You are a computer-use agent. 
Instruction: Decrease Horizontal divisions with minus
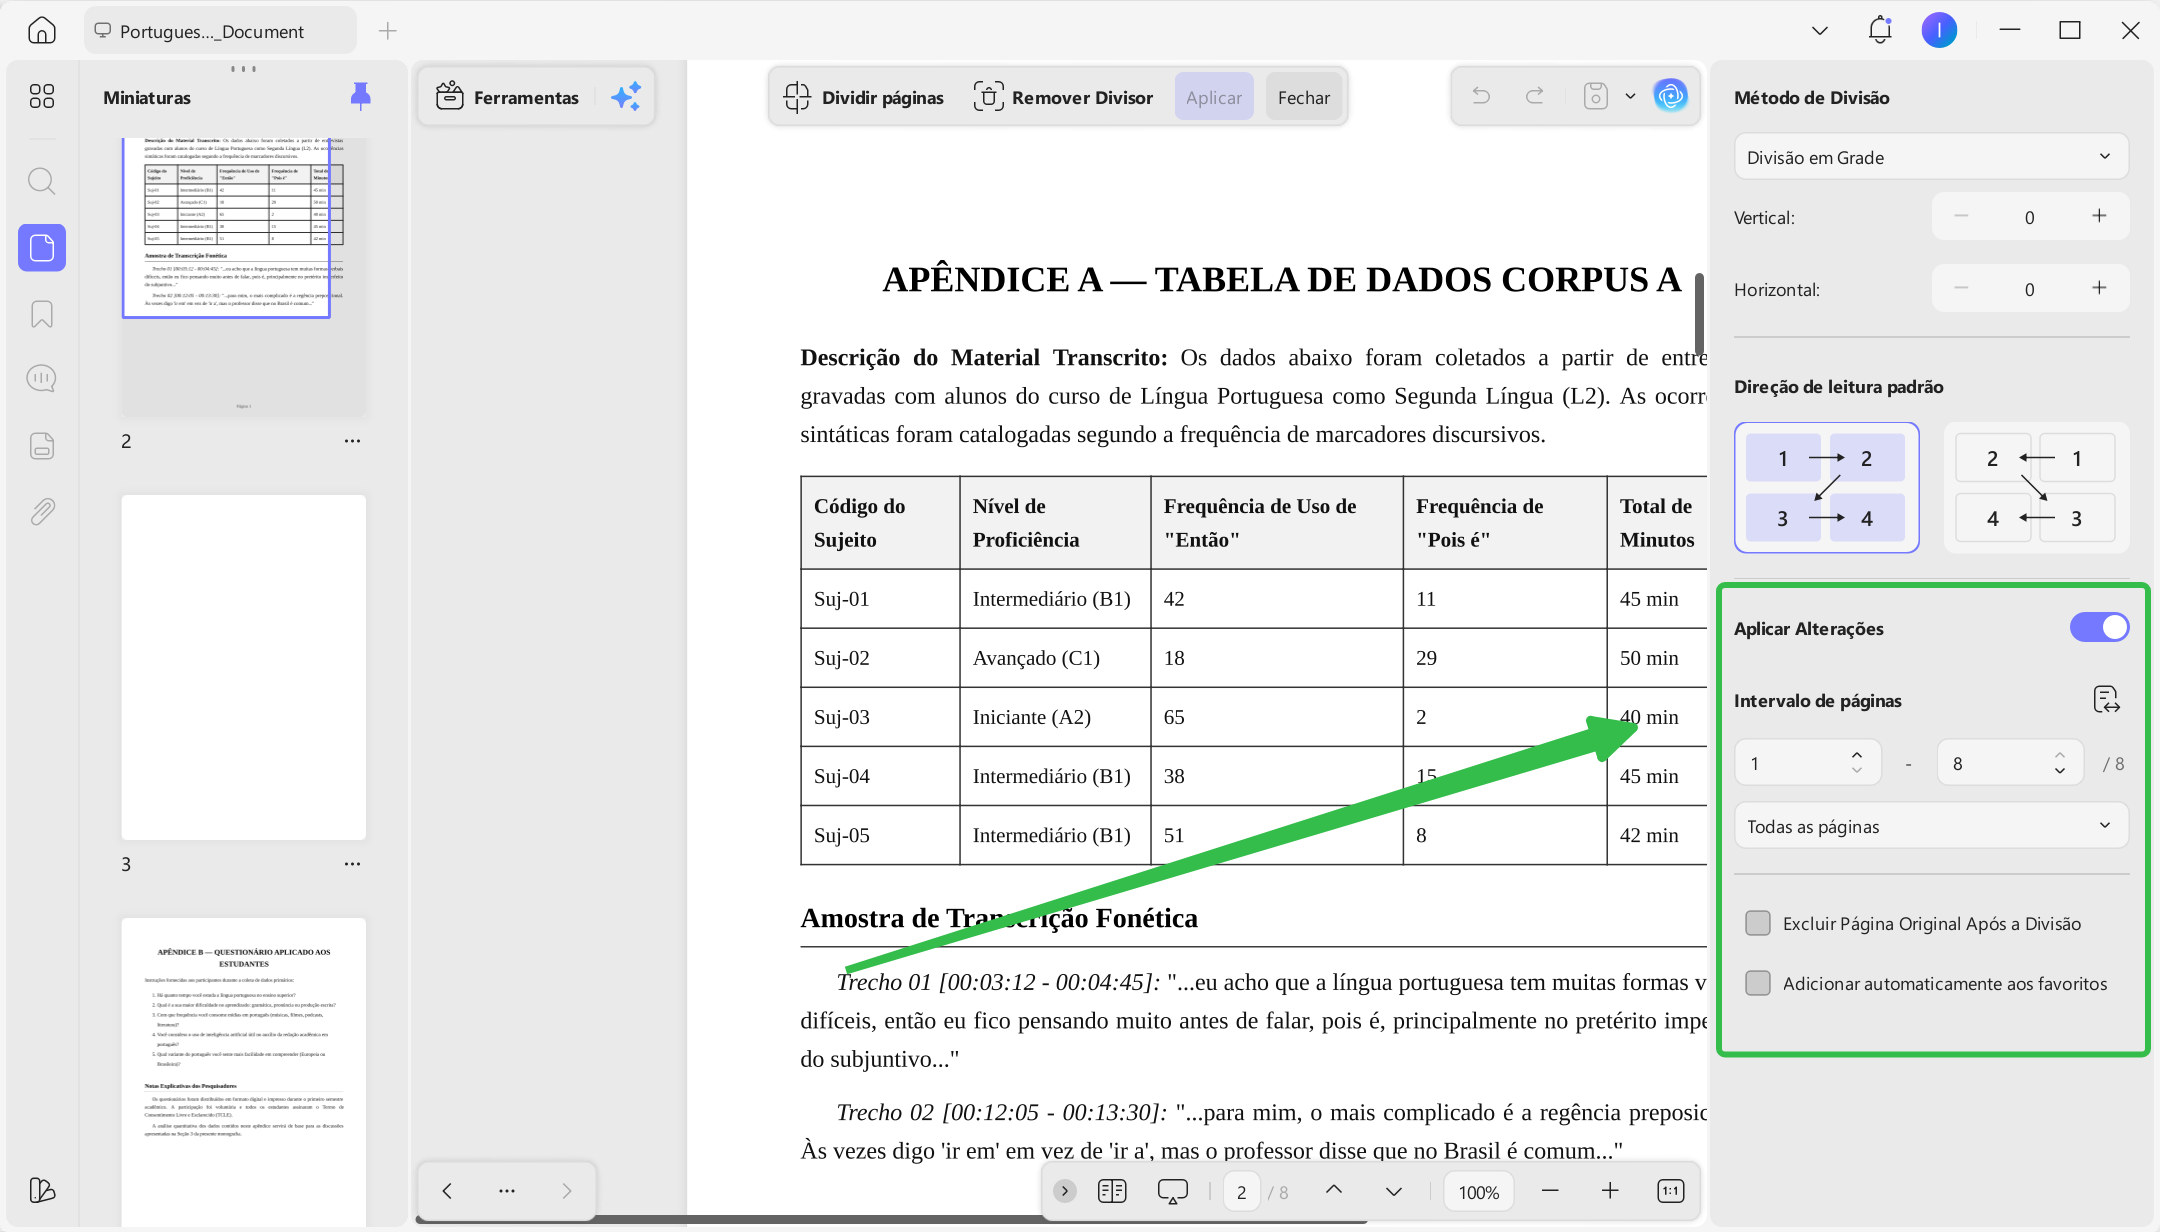[x=1961, y=288]
